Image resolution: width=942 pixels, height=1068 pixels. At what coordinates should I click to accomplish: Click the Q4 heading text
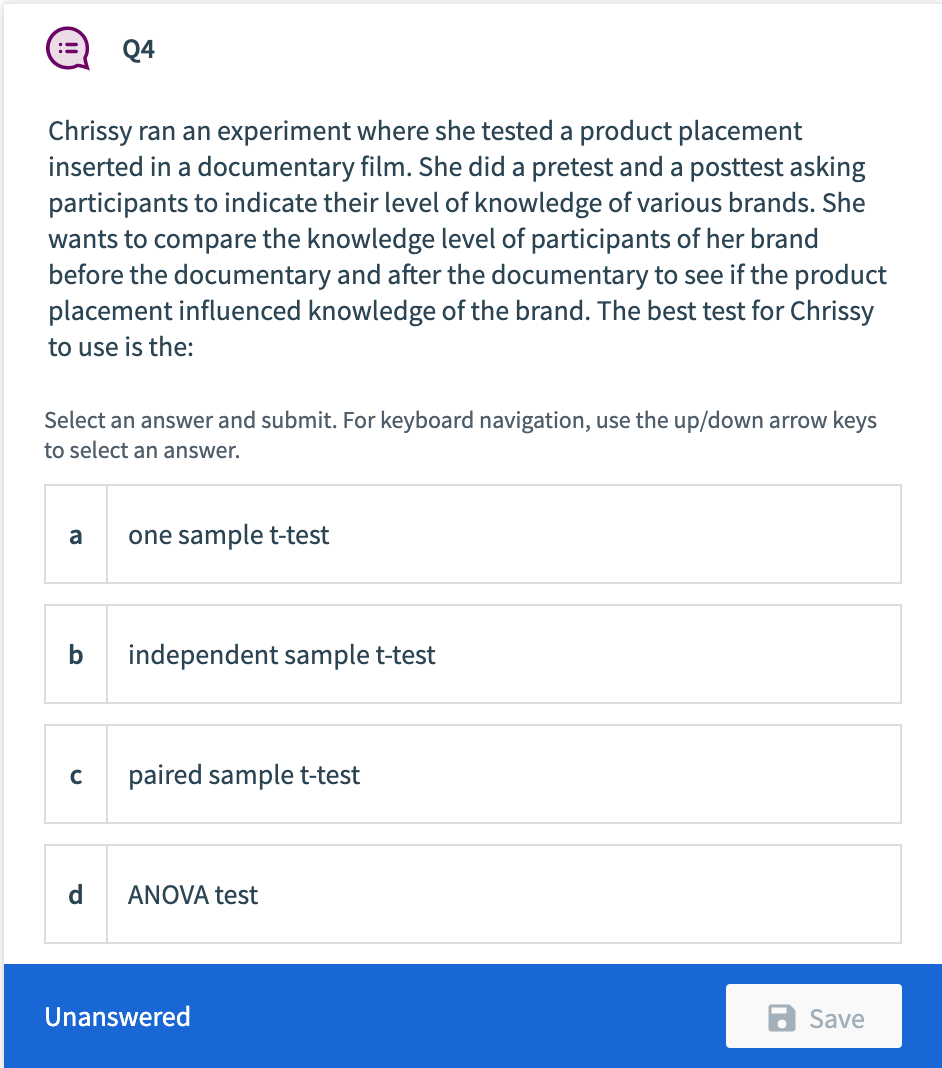(x=138, y=47)
